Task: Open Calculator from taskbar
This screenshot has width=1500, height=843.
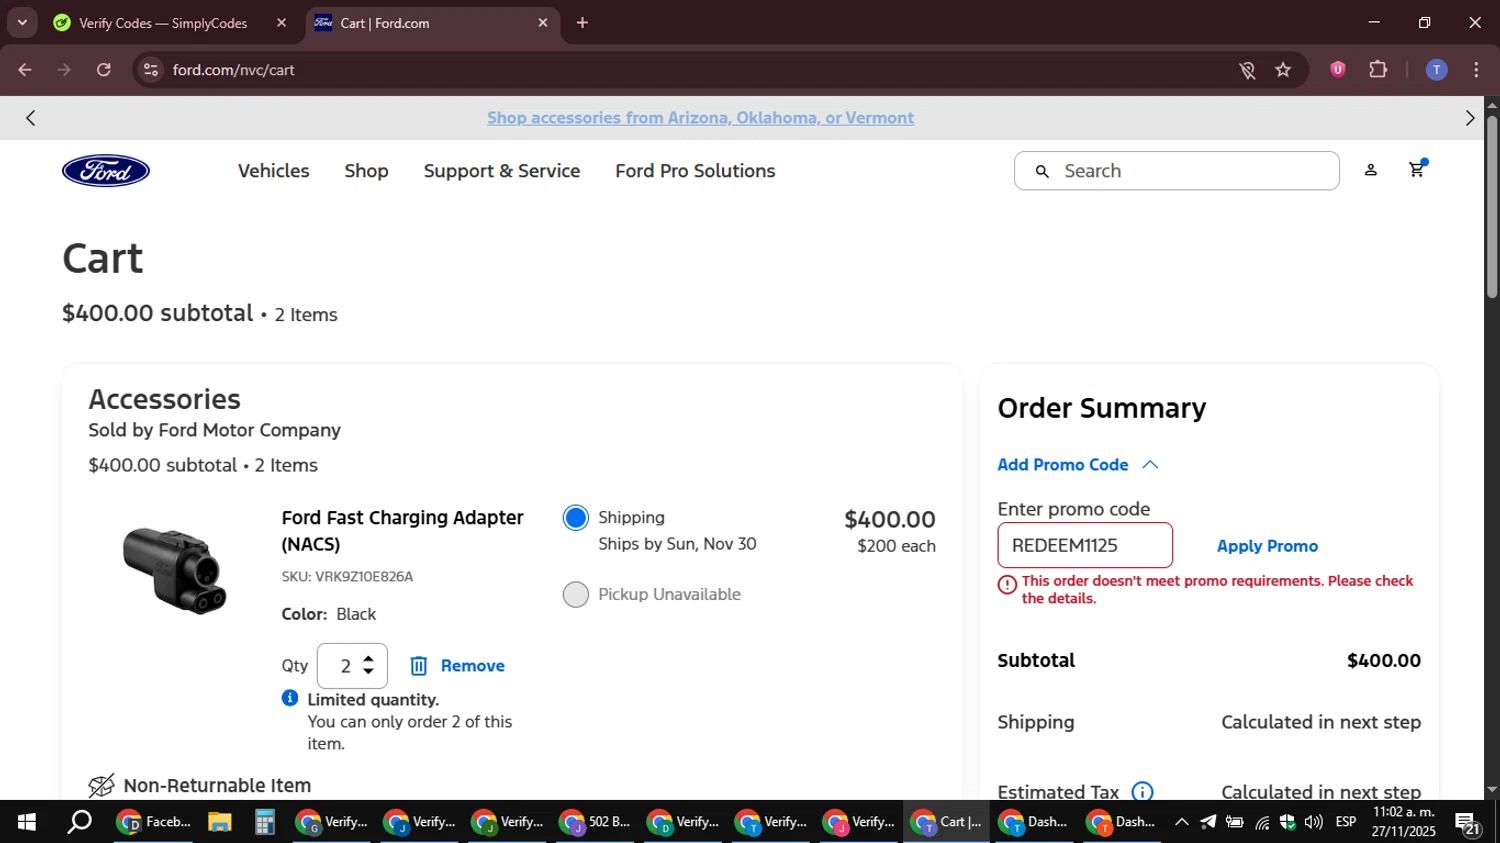Action: (x=264, y=822)
